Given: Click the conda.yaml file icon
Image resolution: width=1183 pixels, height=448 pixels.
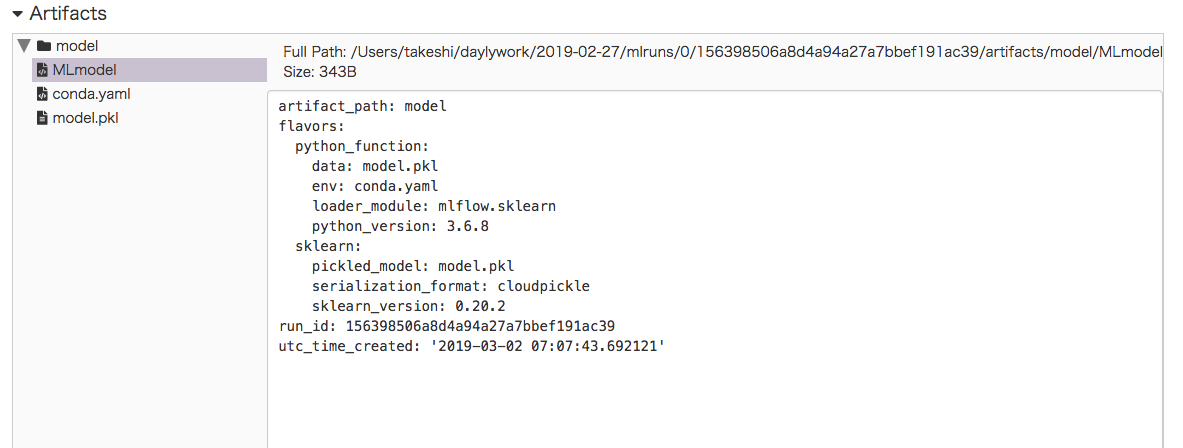Looking at the screenshot, I should click(x=42, y=94).
